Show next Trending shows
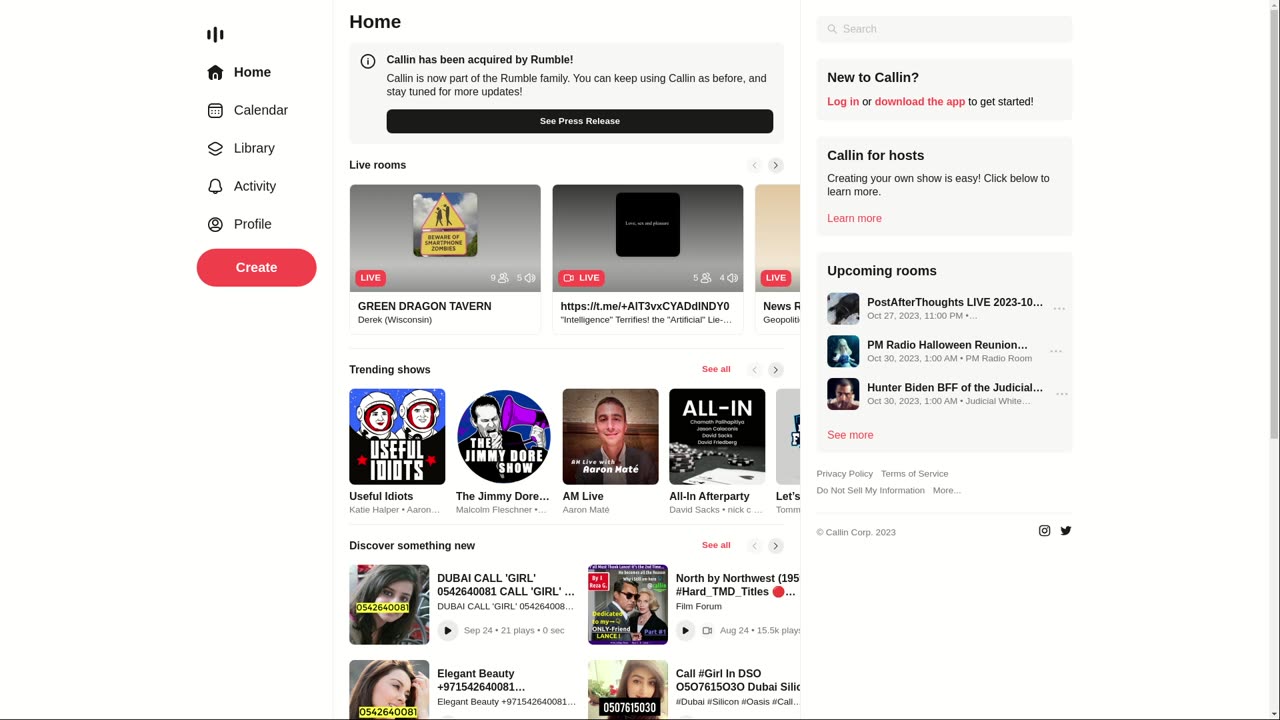Viewport: 1280px width, 720px height. click(x=775, y=370)
